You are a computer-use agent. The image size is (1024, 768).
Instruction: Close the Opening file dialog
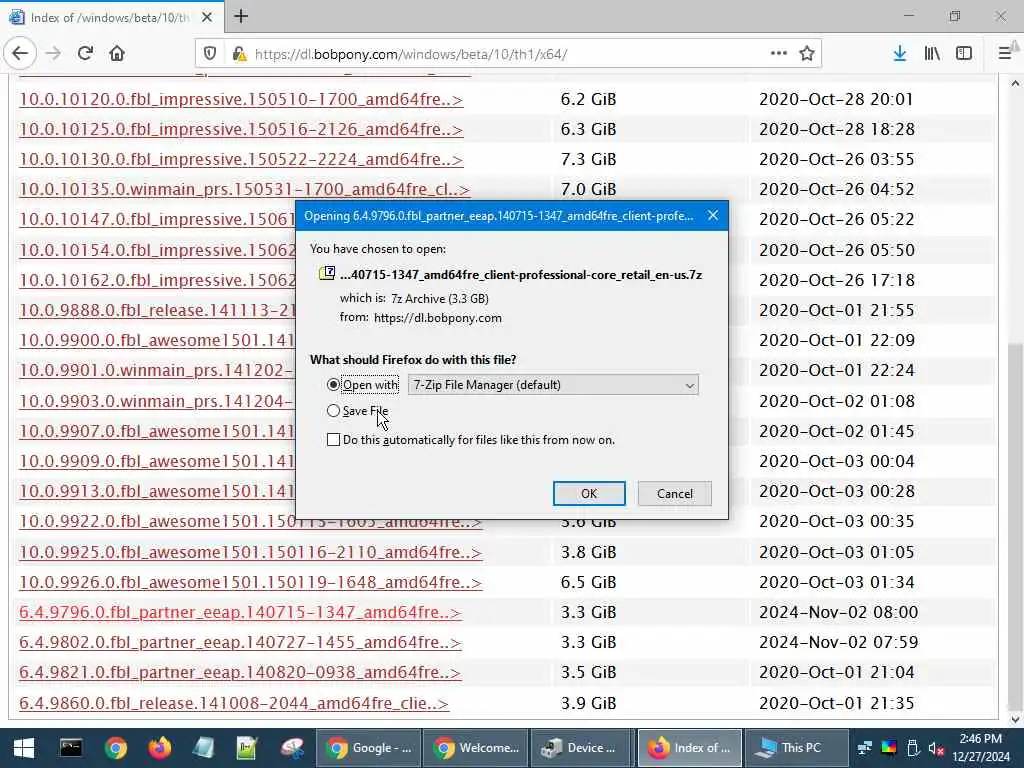point(712,216)
